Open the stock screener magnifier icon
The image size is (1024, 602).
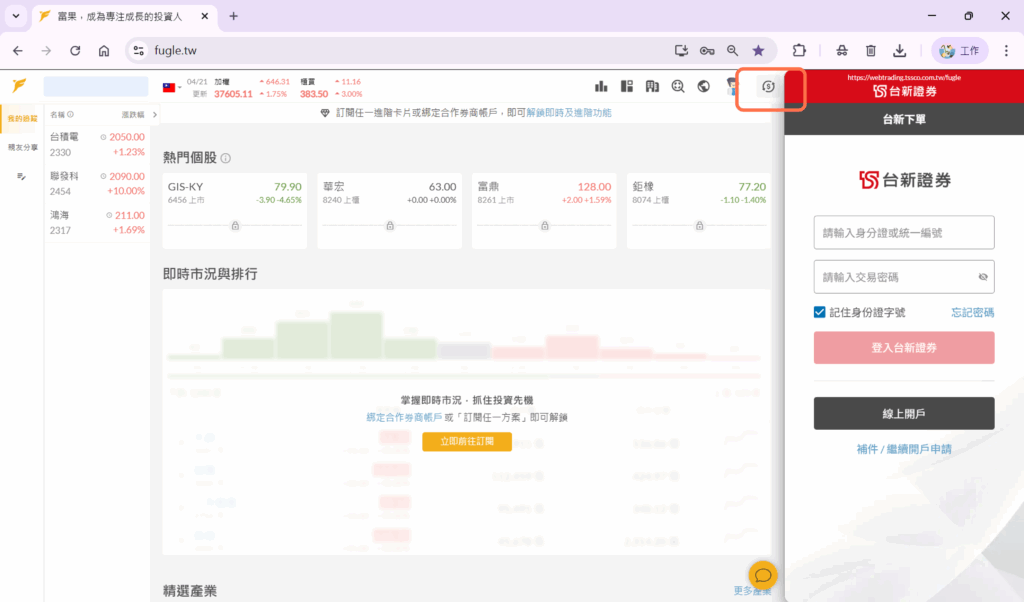[x=678, y=87]
